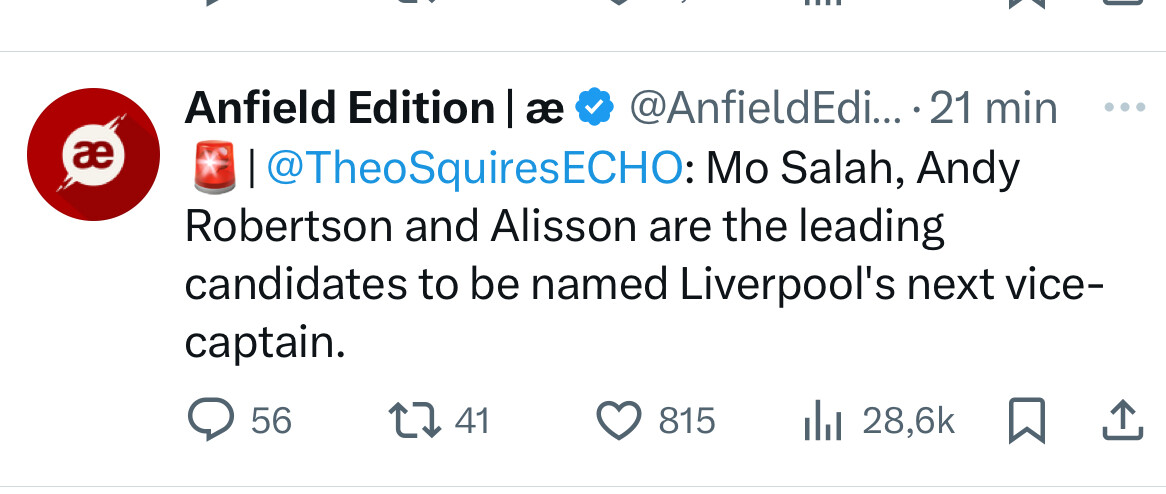Screen dimensions: 1166x494
Task: Click the reply count 56
Action: click(271, 421)
